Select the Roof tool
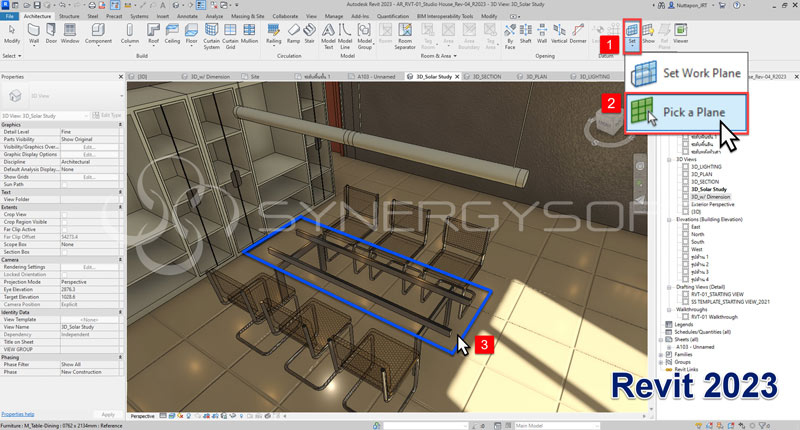Image resolution: width=800 pixels, height=430 pixels. click(x=153, y=34)
